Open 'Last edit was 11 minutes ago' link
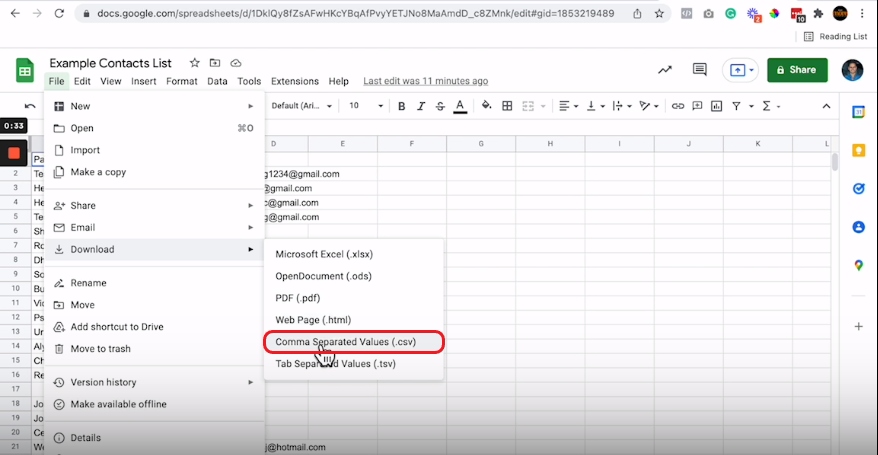This screenshot has width=878, height=455. (x=426, y=81)
